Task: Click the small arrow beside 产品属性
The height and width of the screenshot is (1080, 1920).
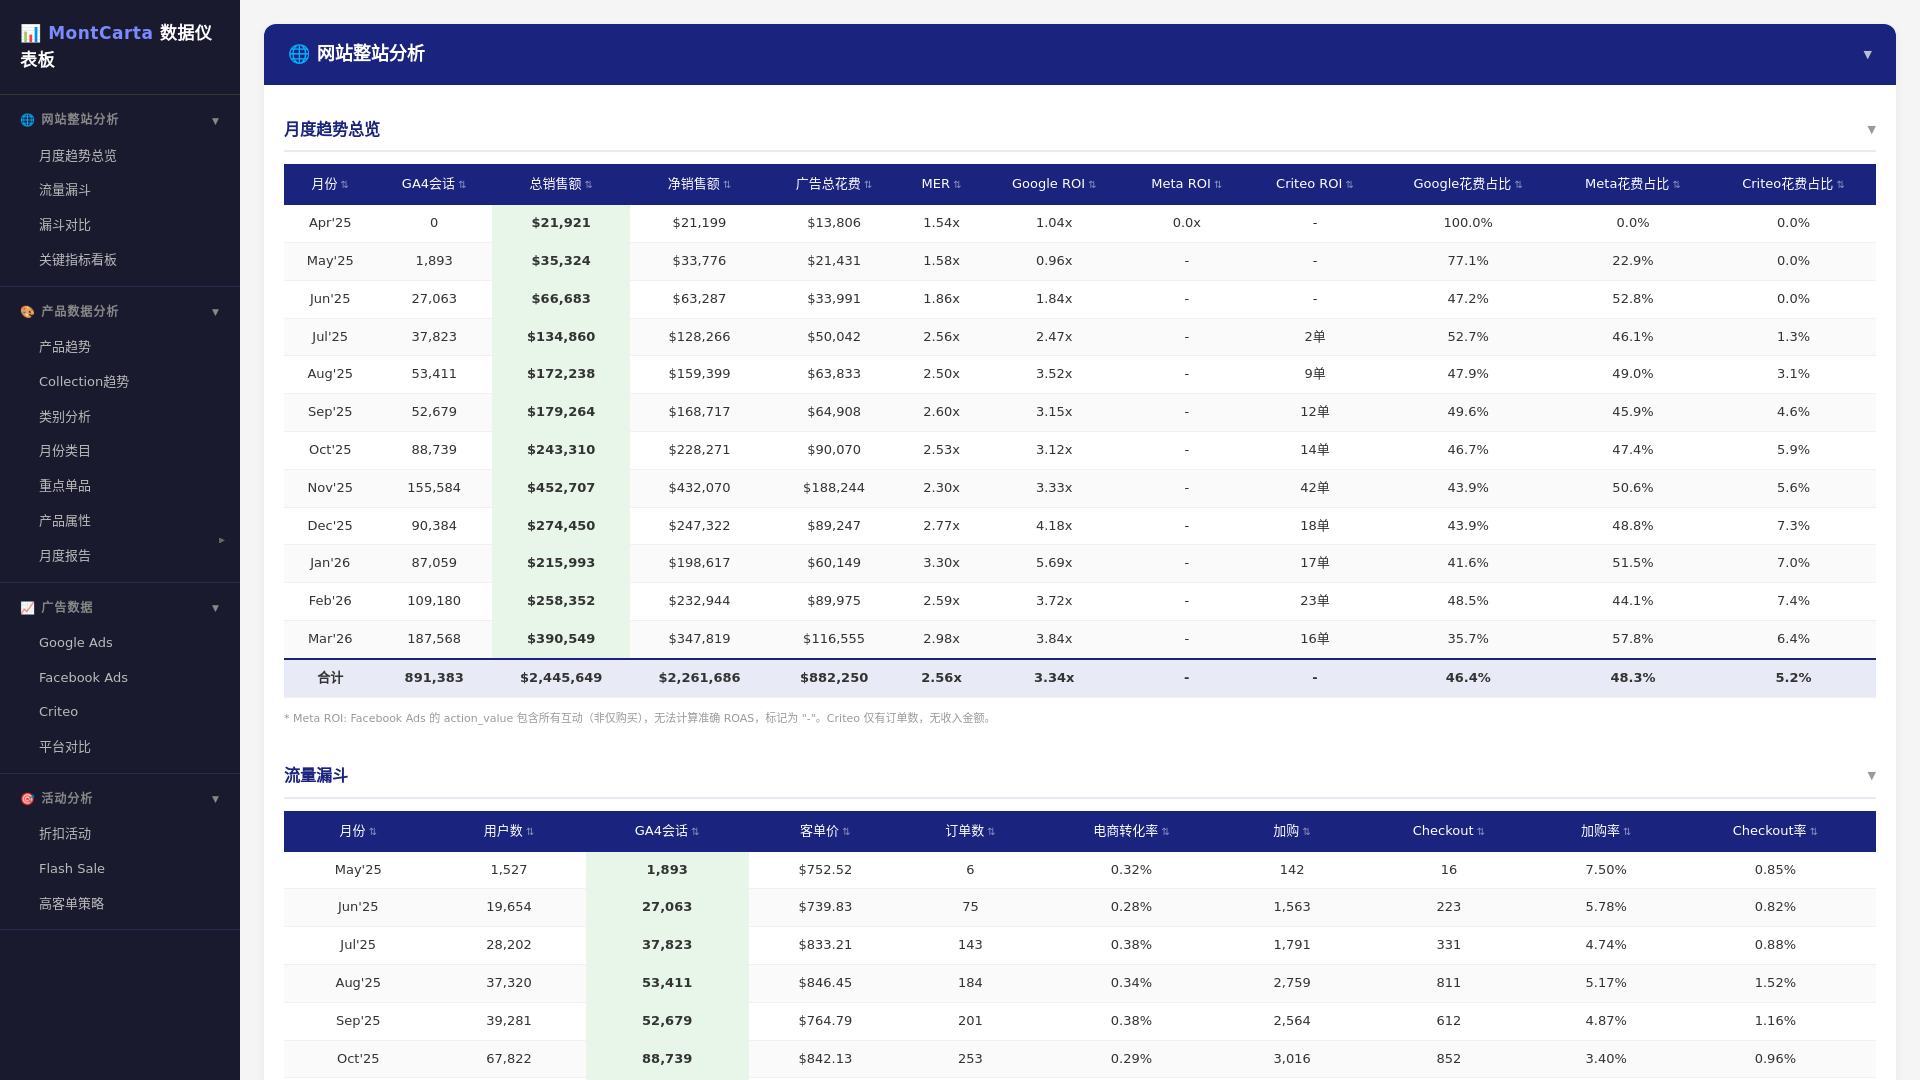Action: [x=222, y=540]
